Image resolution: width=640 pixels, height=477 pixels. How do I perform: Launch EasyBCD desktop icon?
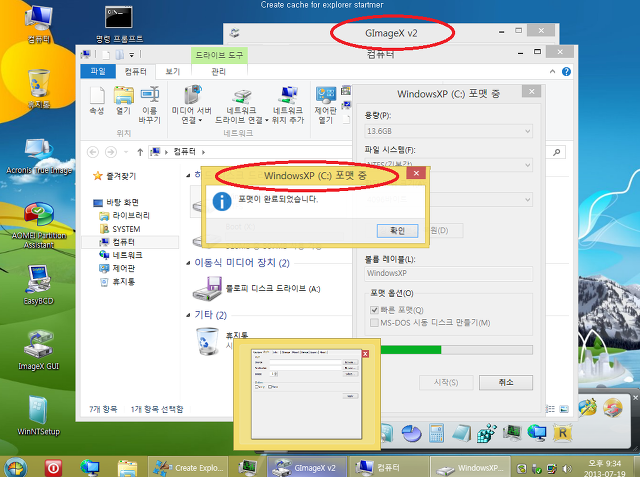pos(39,285)
